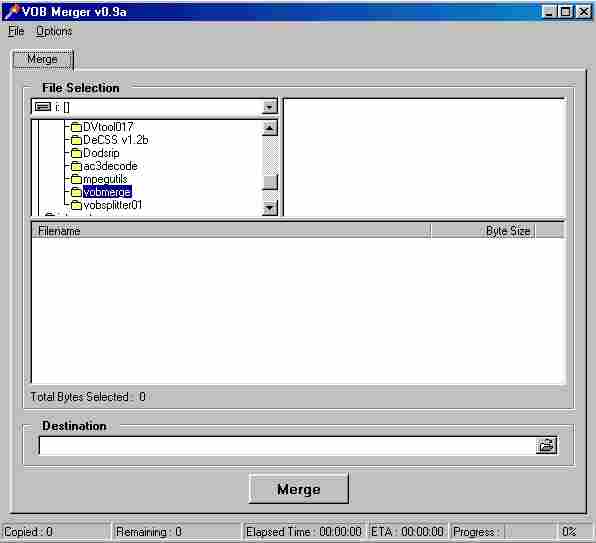Image resolution: width=596 pixels, height=543 pixels.
Task: Open the File menu
Action: (16, 31)
